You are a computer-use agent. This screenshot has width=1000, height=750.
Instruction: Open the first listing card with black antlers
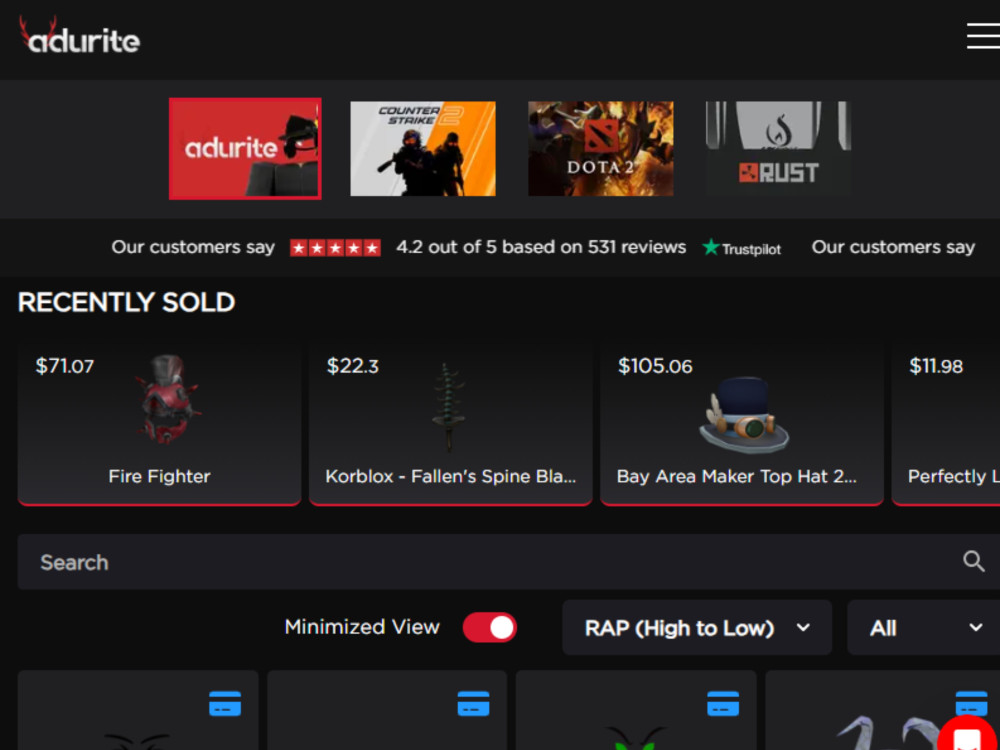[x=138, y=710]
